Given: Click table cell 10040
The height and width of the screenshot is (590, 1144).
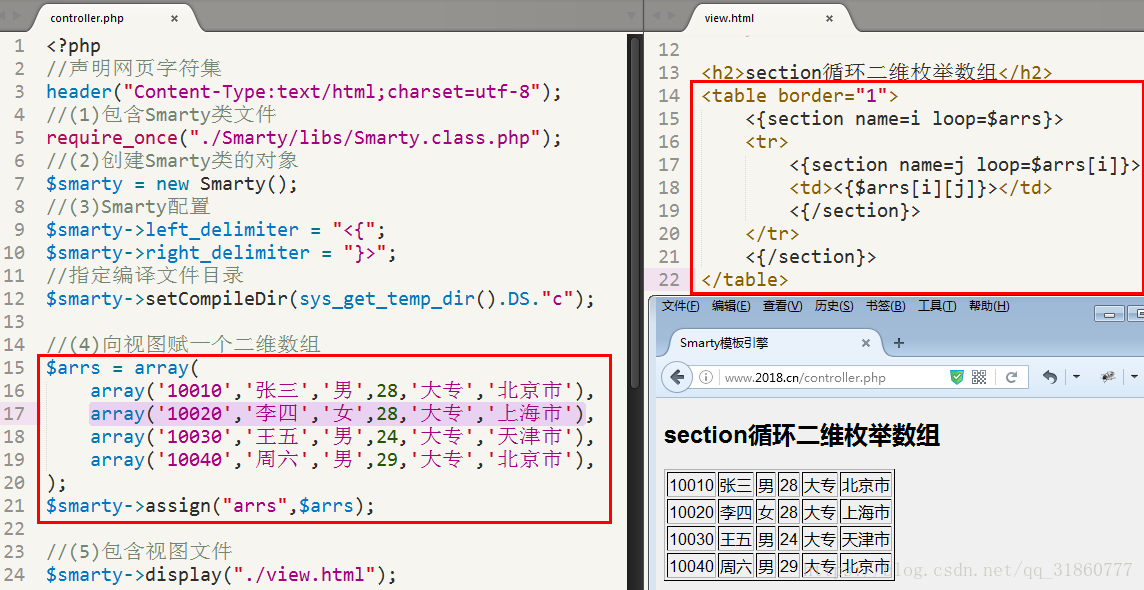Looking at the screenshot, I should click(x=692, y=566).
